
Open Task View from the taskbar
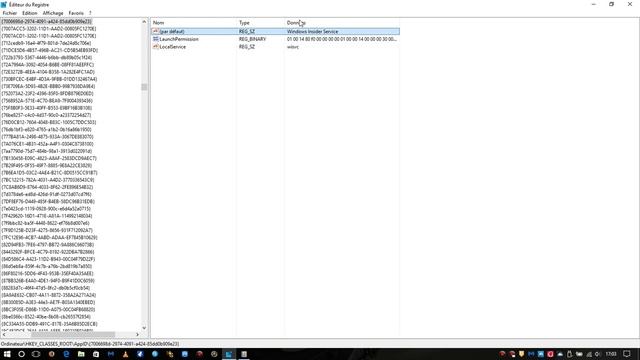click(36, 354)
